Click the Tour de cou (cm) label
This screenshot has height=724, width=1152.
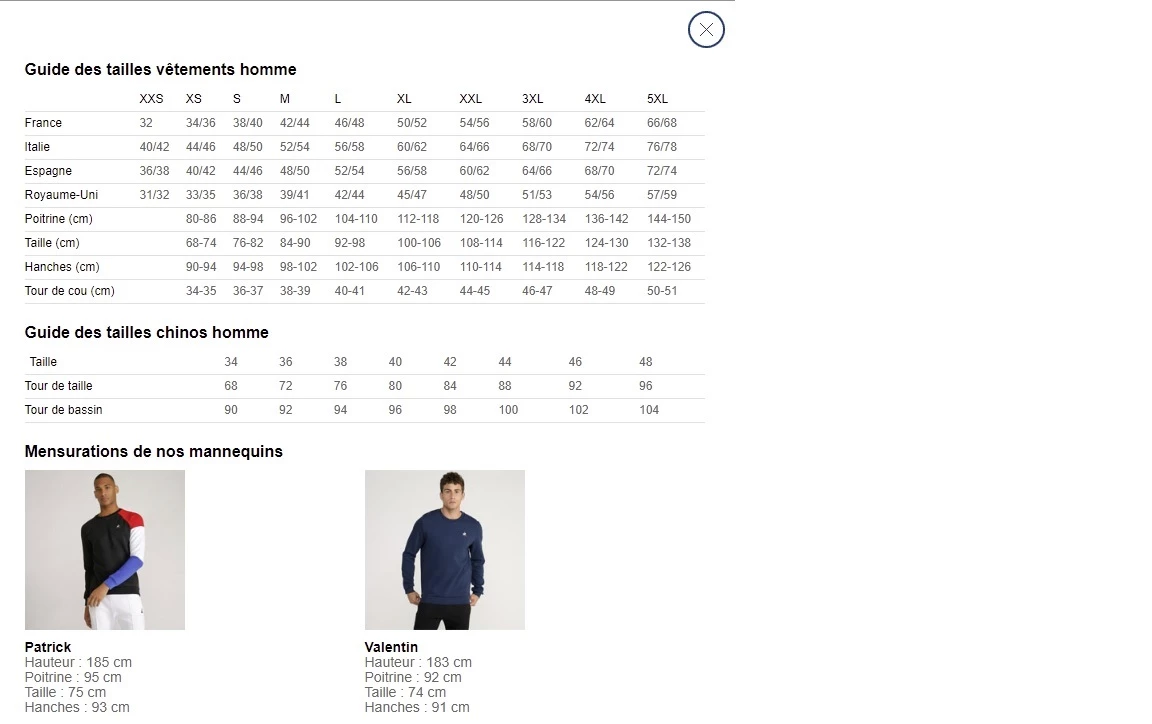point(69,291)
